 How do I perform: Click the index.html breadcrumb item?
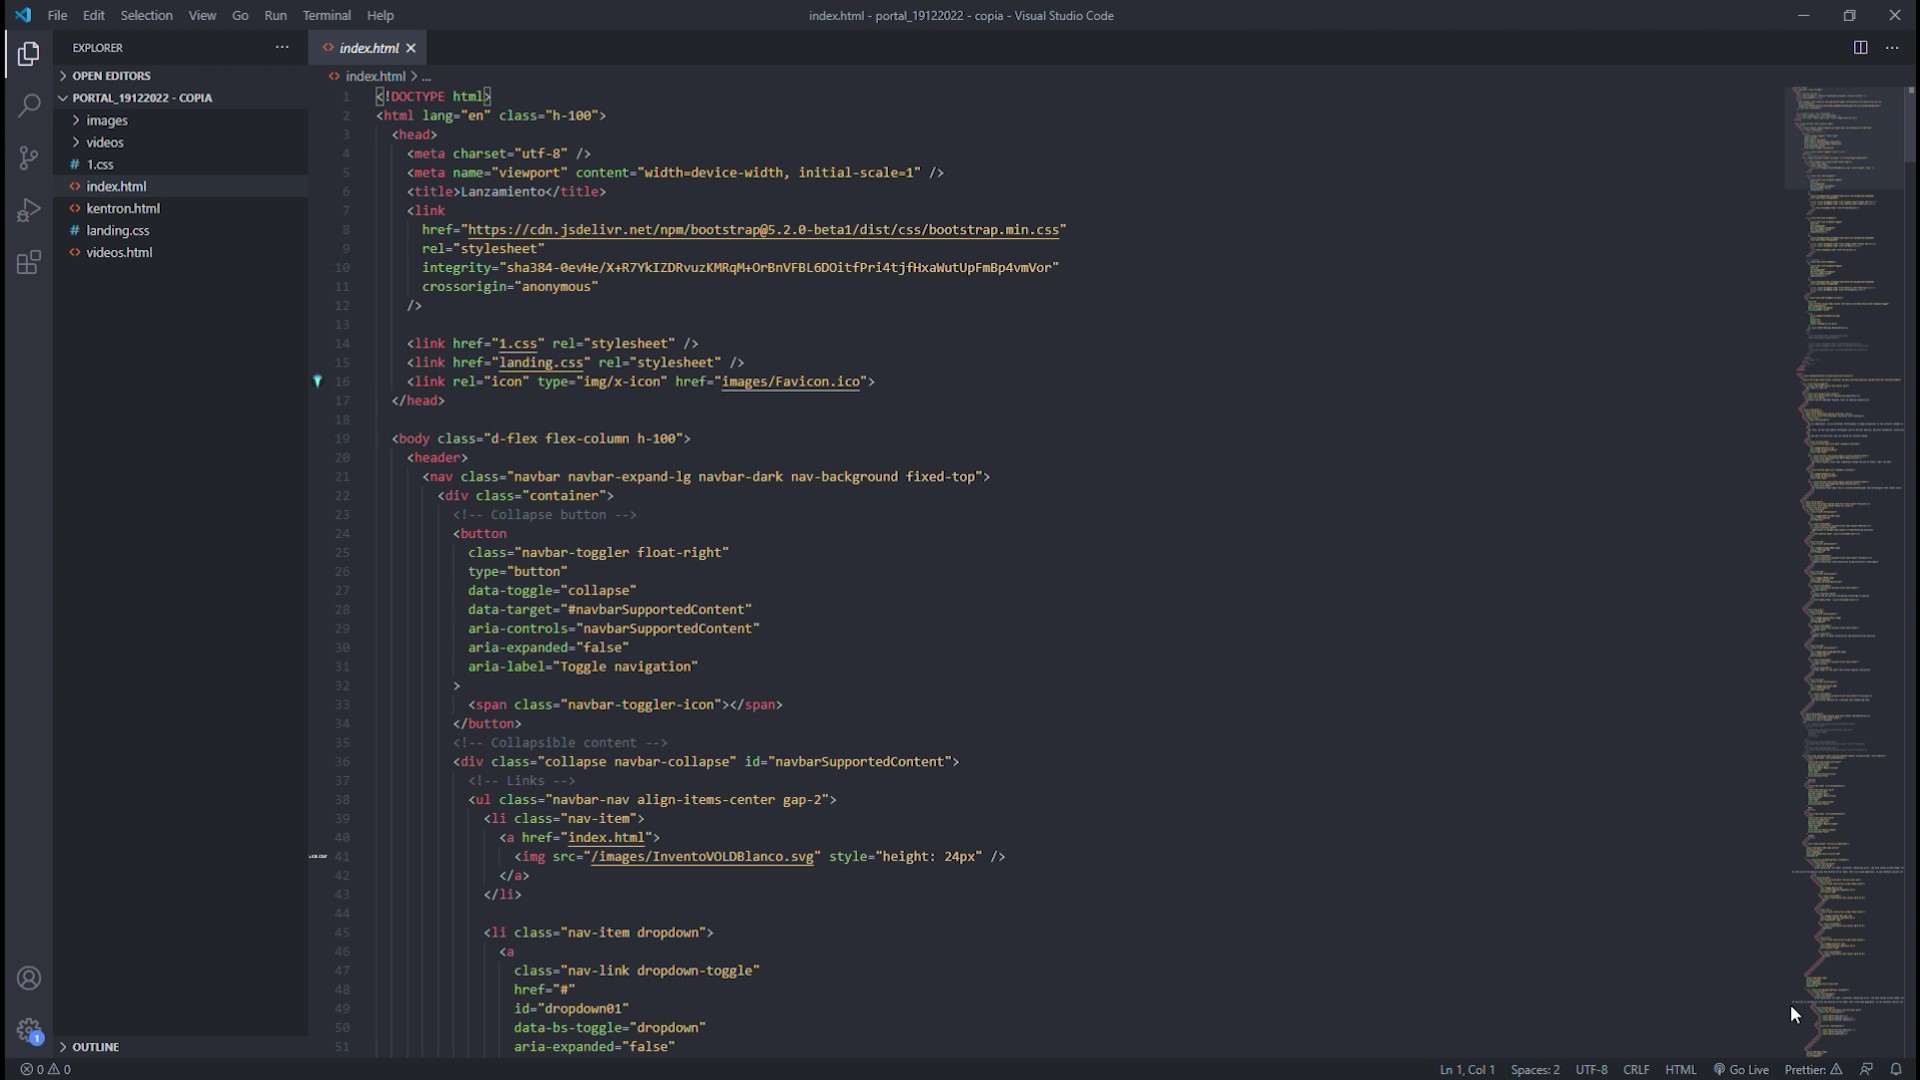tap(375, 76)
